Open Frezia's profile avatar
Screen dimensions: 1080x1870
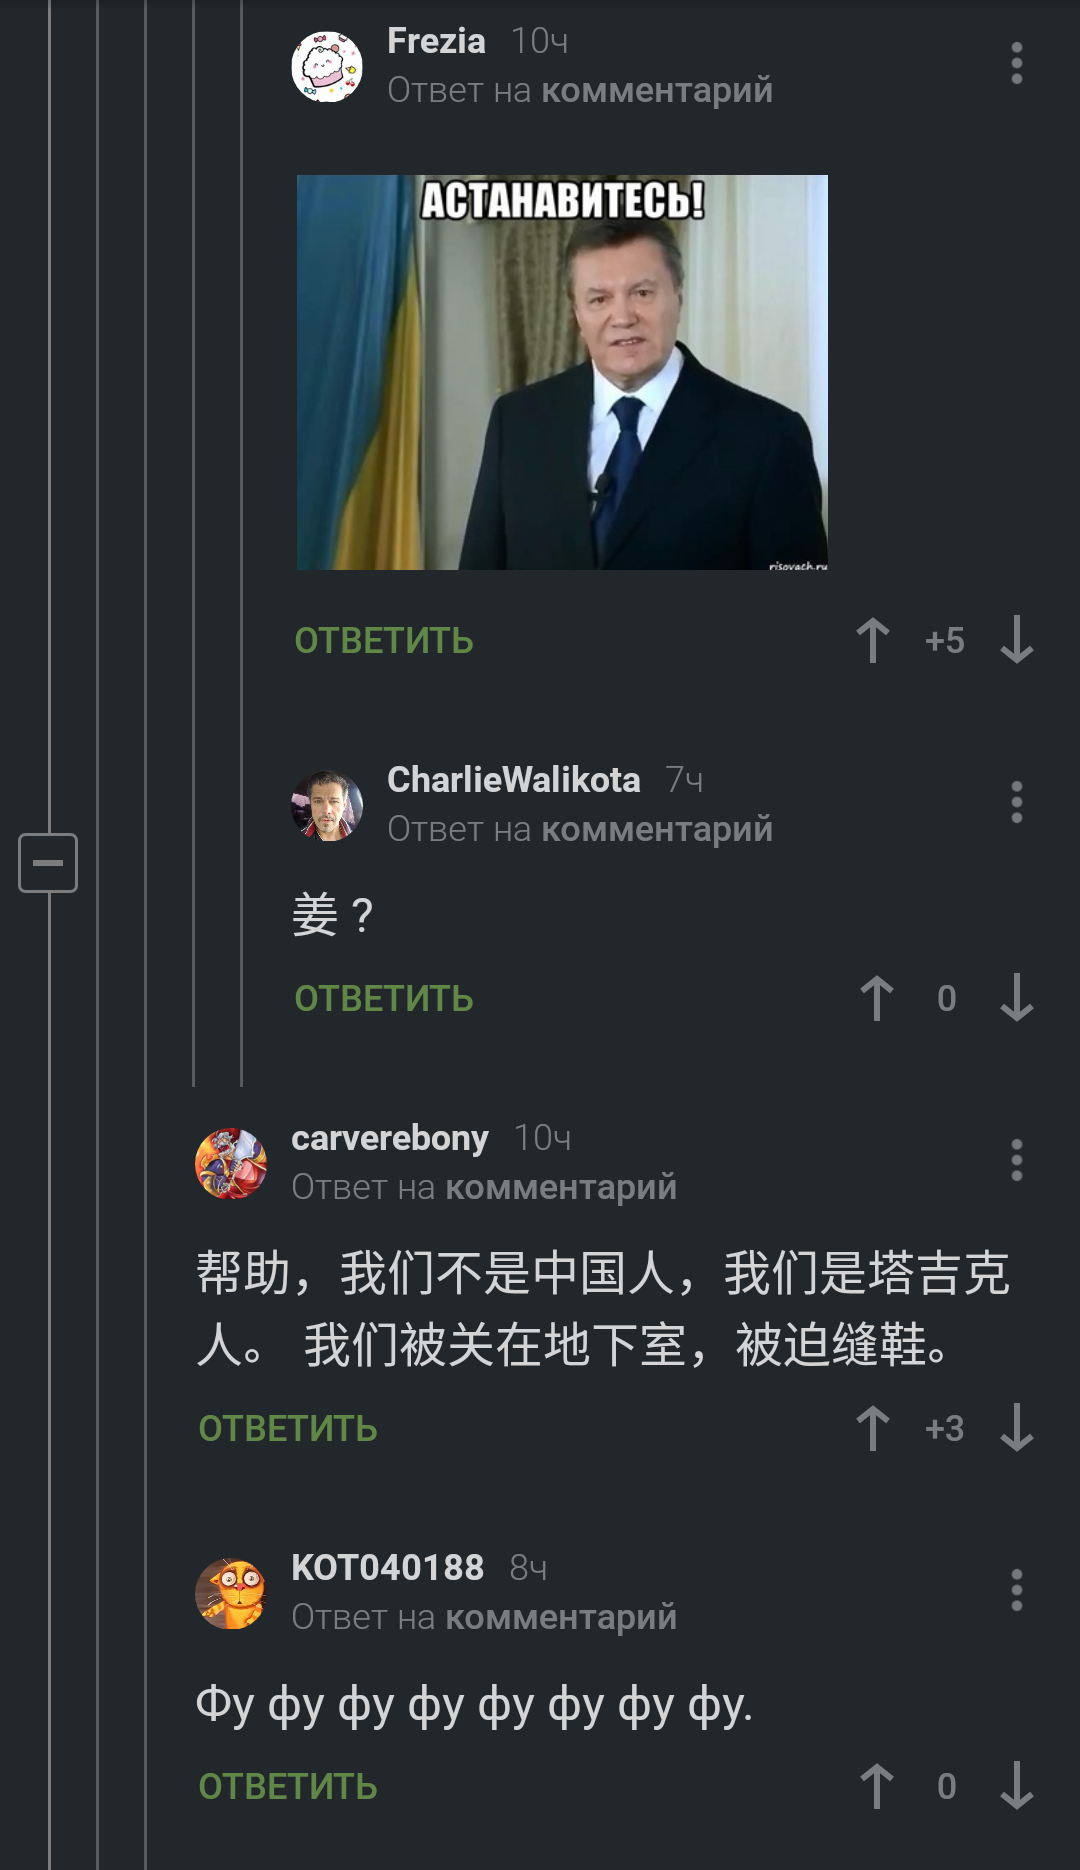[327, 66]
